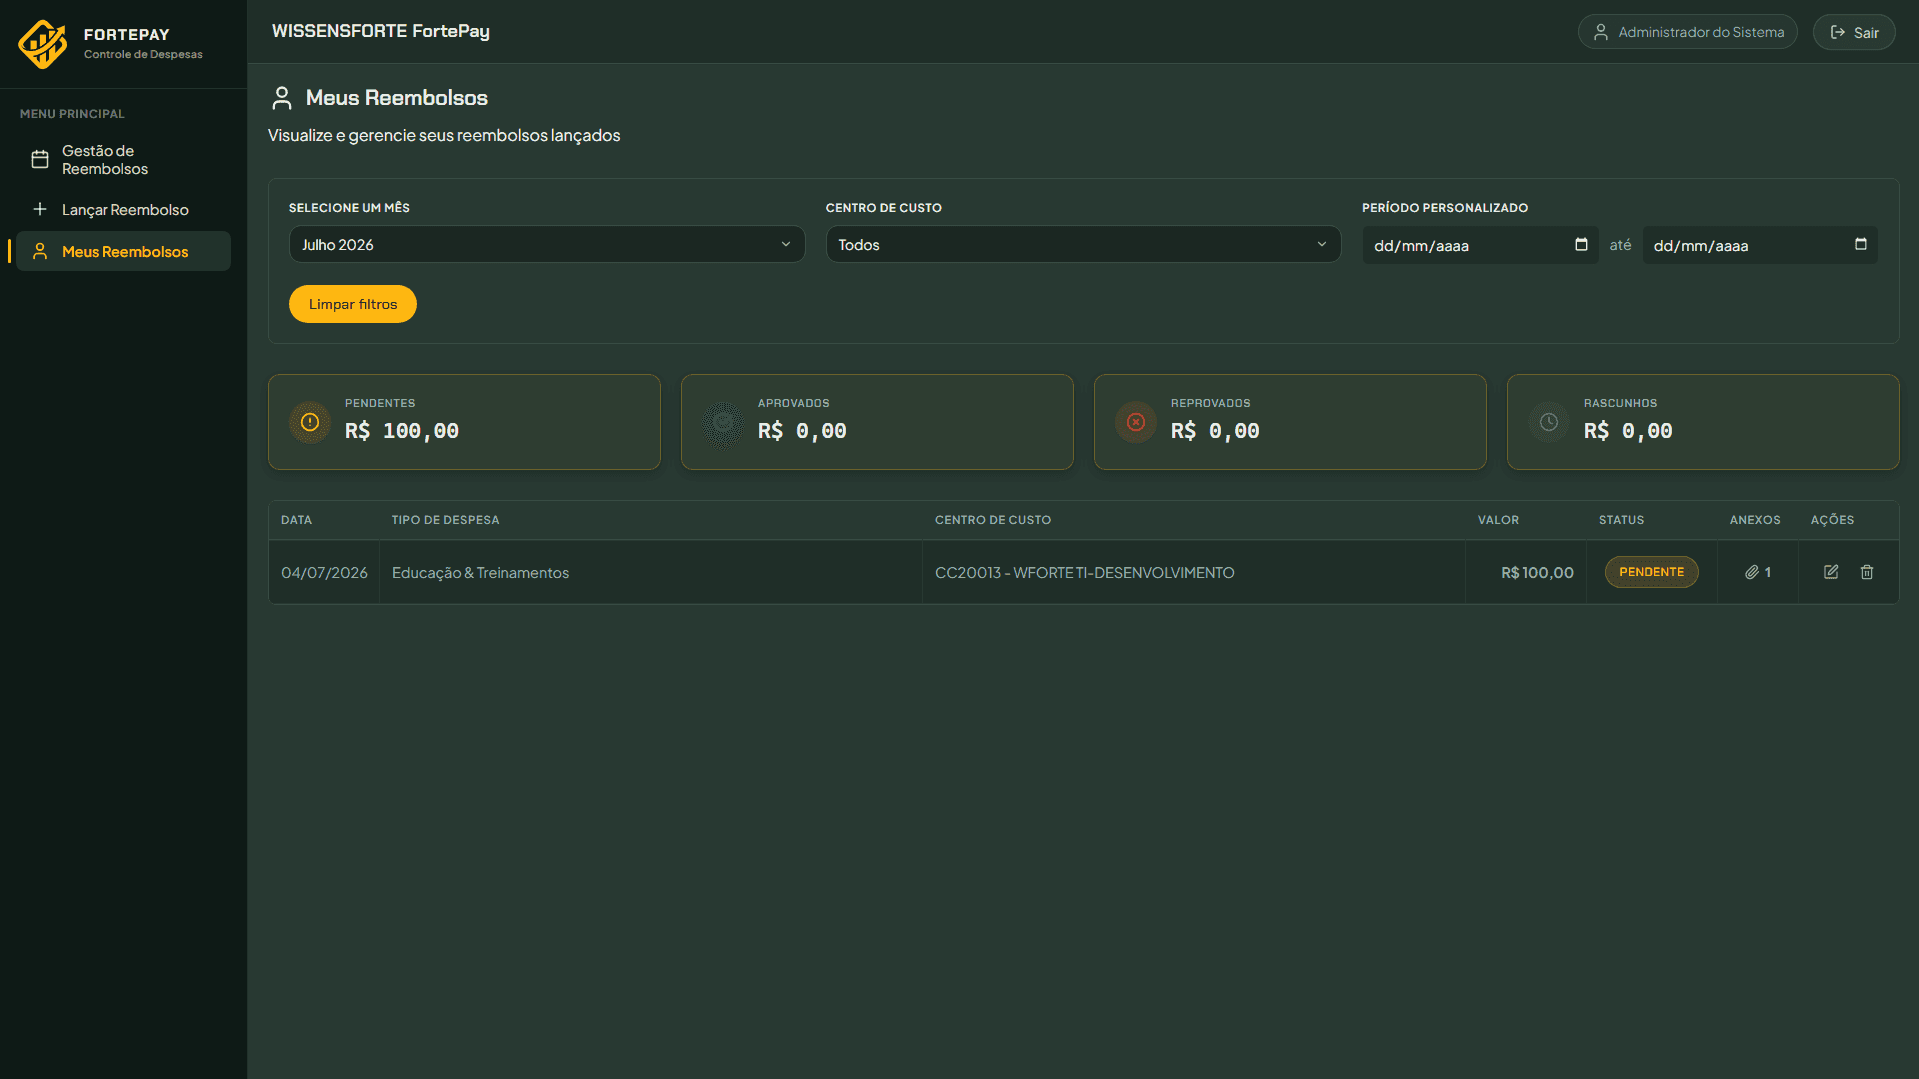The width and height of the screenshot is (1919, 1079).
Task: Click the person icon beside Meus Reembolsos menu
Action: coord(40,252)
